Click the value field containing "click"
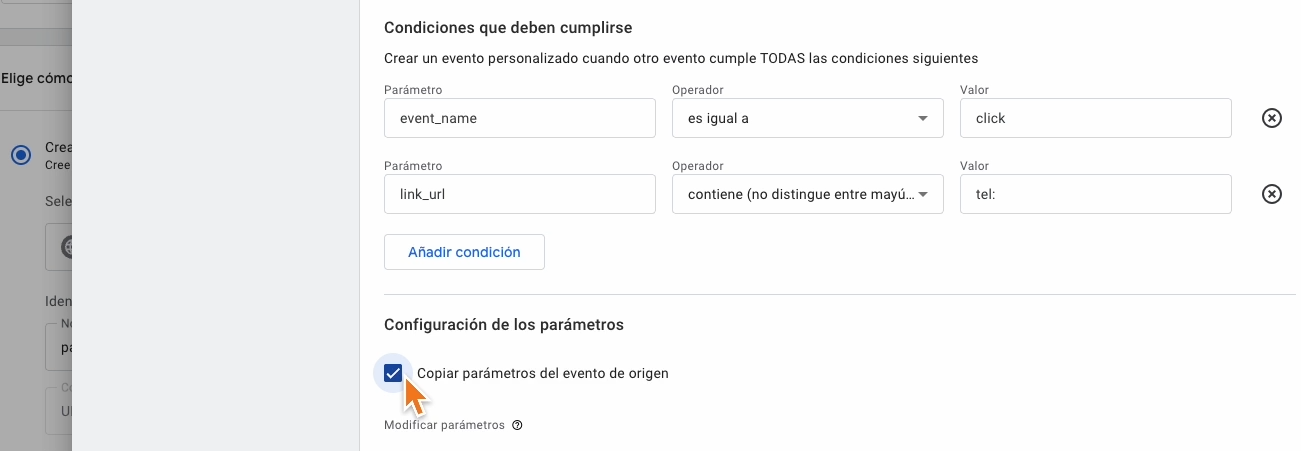The image size is (1301, 451). 1095,118
